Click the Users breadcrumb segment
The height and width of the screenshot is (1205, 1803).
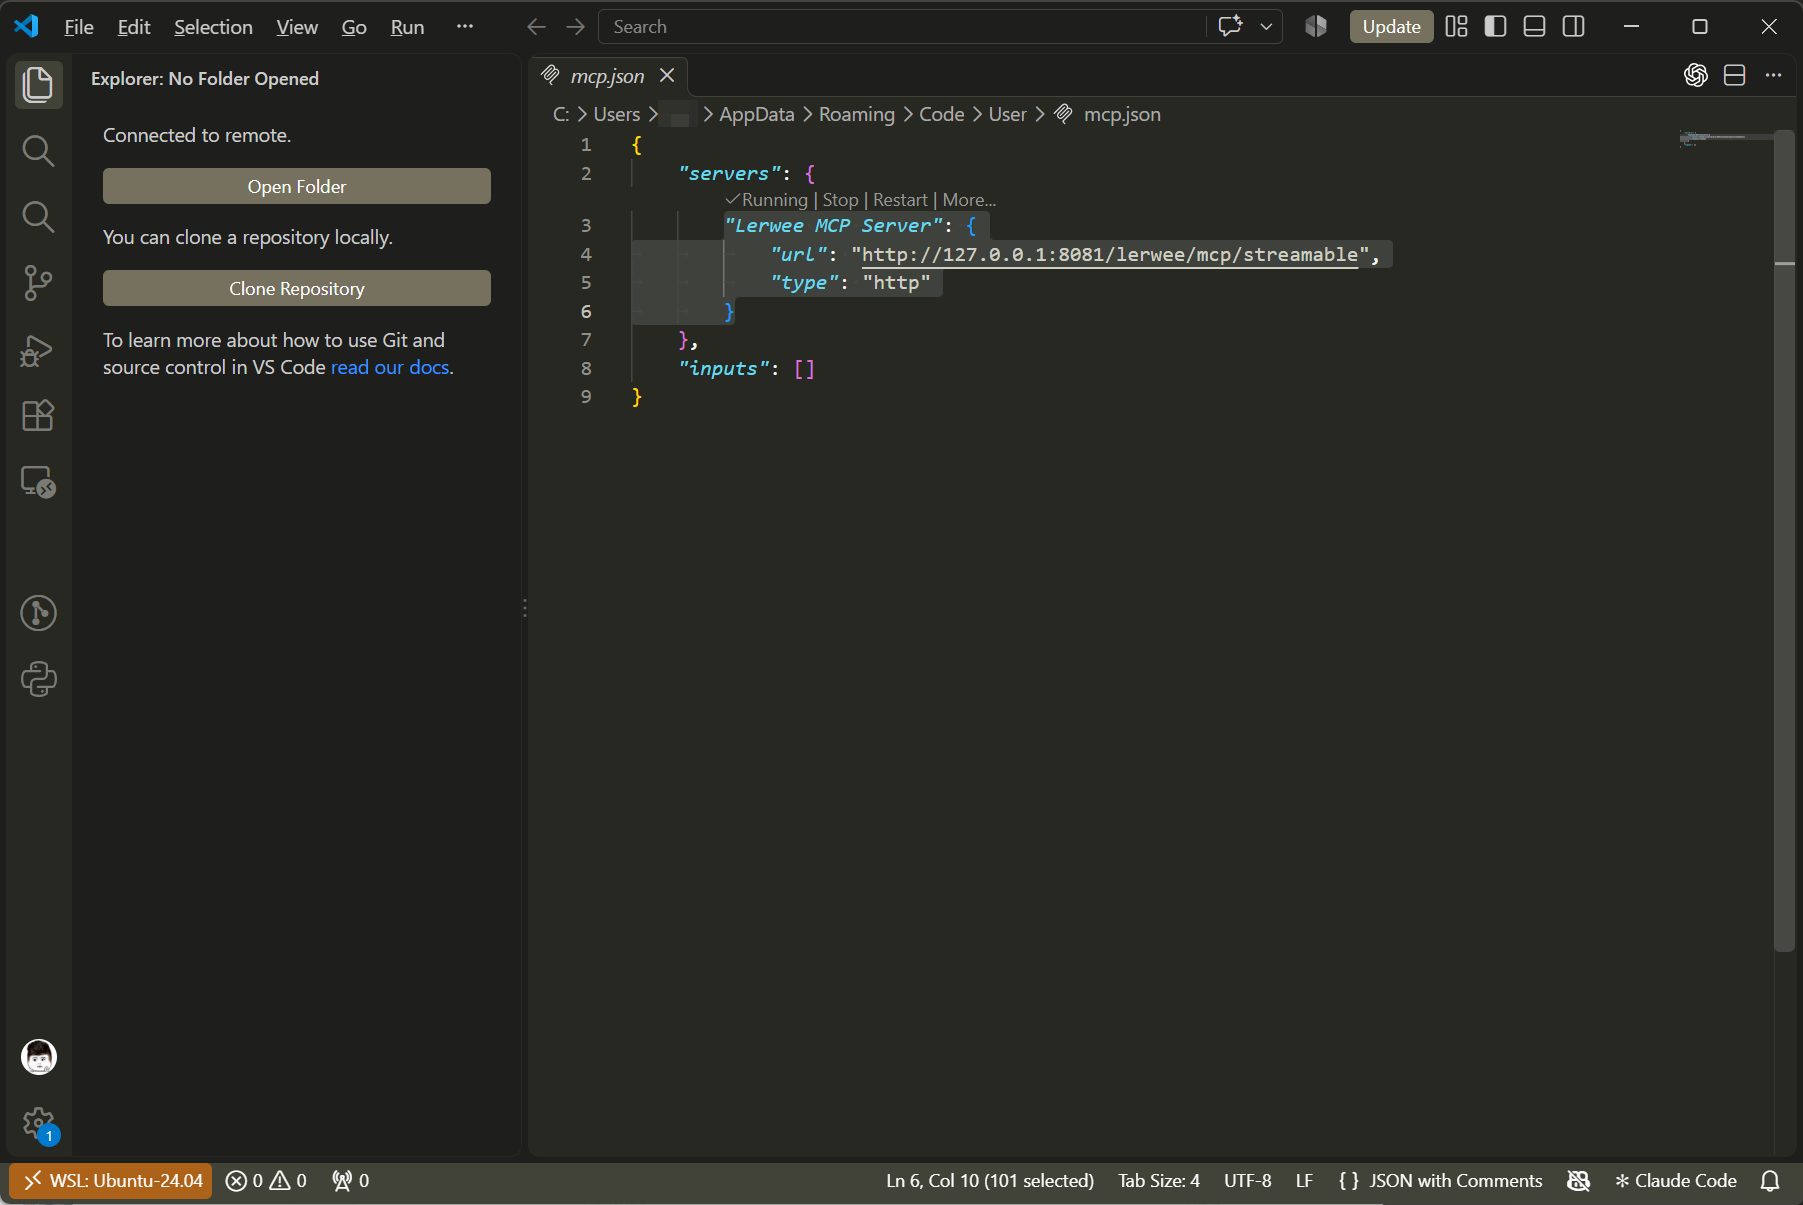point(617,114)
